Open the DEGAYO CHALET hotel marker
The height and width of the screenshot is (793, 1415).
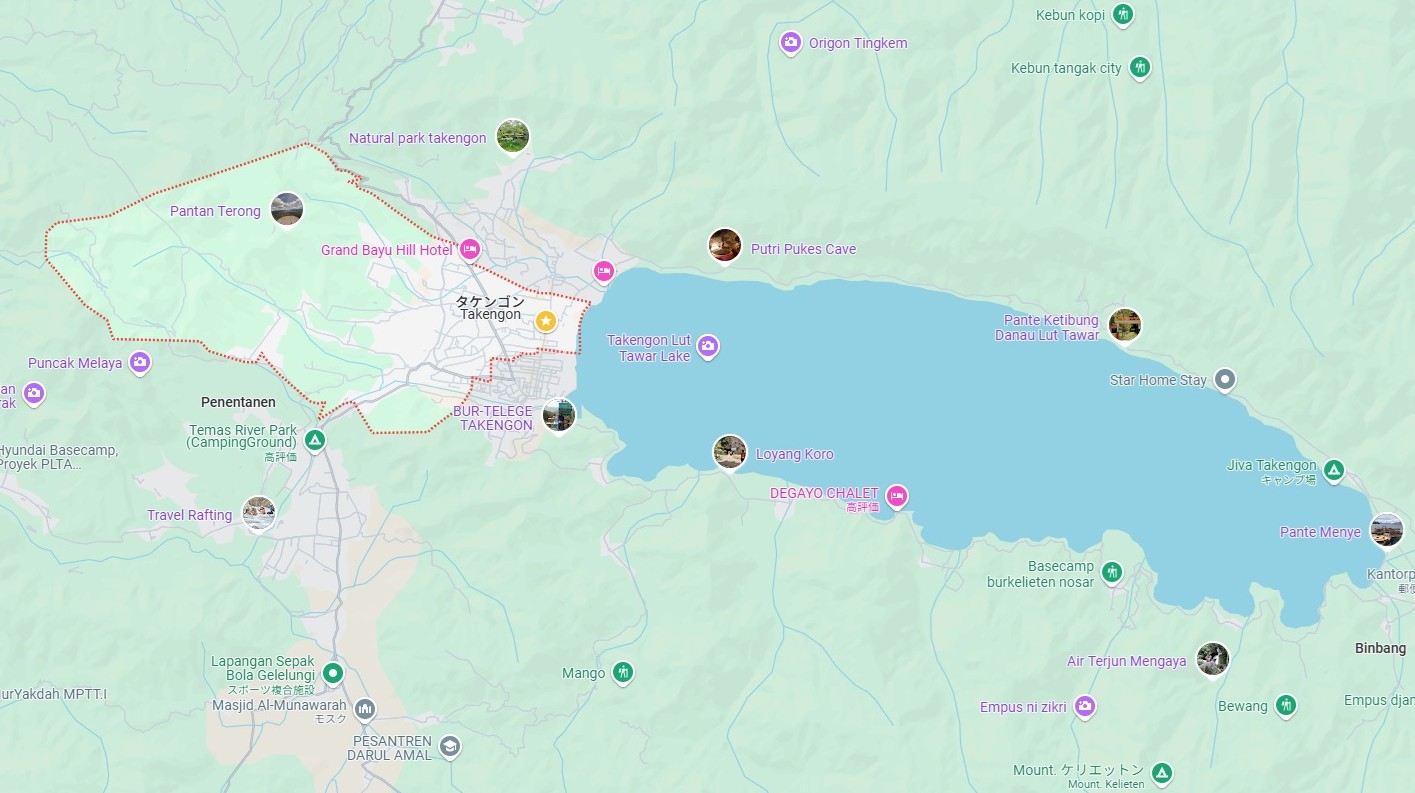pos(897,495)
